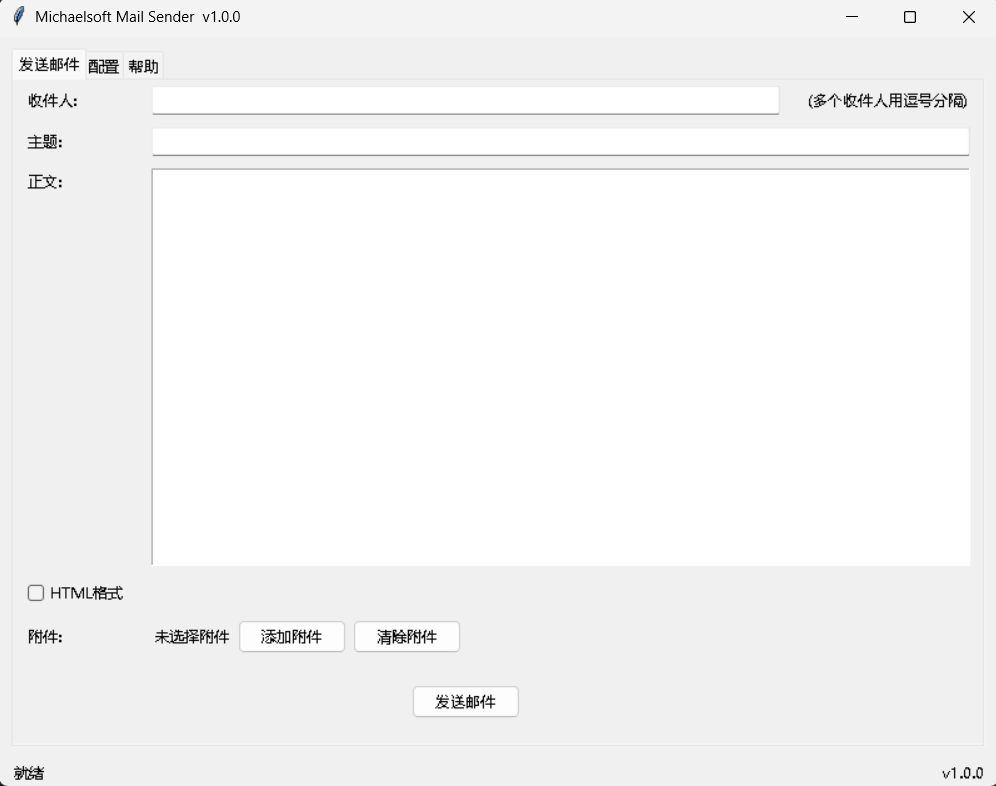Click the v1.0.0 version label in the status bar
The height and width of the screenshot is (786, 996).
click(x=962, y=773)
